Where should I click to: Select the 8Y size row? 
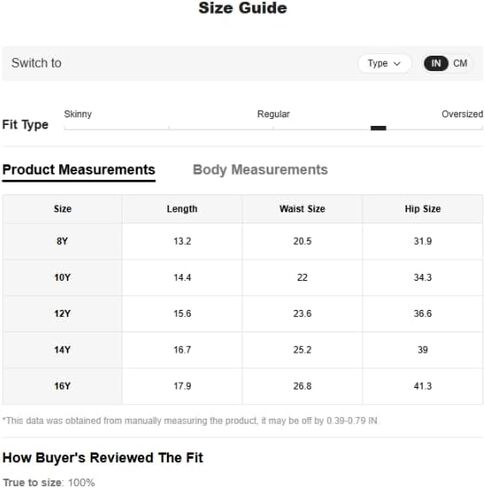pos(242,241)
